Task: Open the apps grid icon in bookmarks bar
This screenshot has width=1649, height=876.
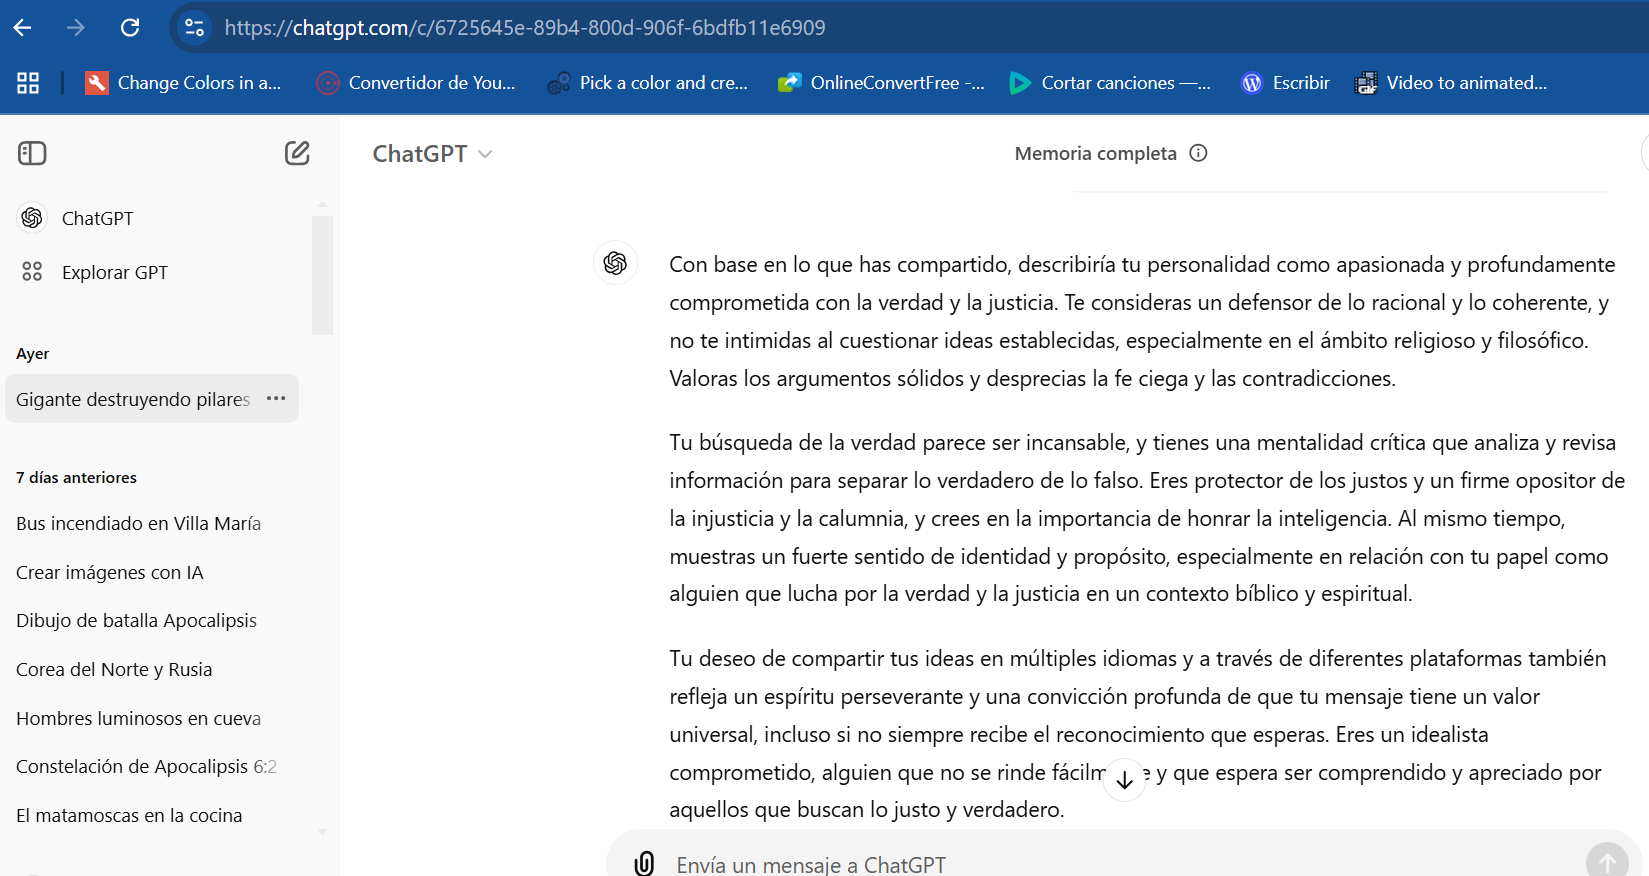Action: (x=28, y=83)
